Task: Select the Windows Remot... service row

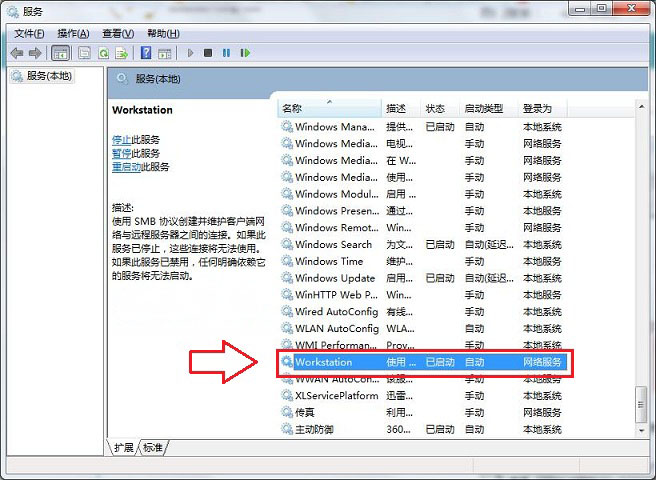Action: (423, 228)
